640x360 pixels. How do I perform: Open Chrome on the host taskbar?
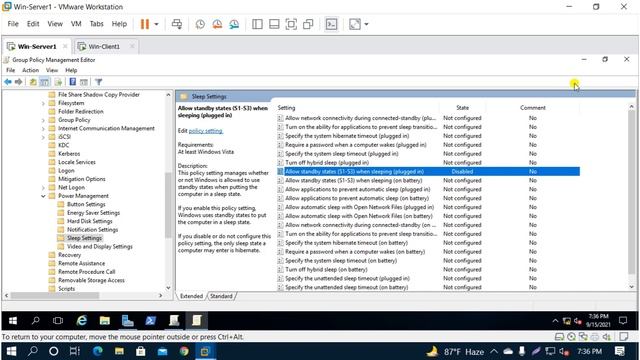point(184,351)
